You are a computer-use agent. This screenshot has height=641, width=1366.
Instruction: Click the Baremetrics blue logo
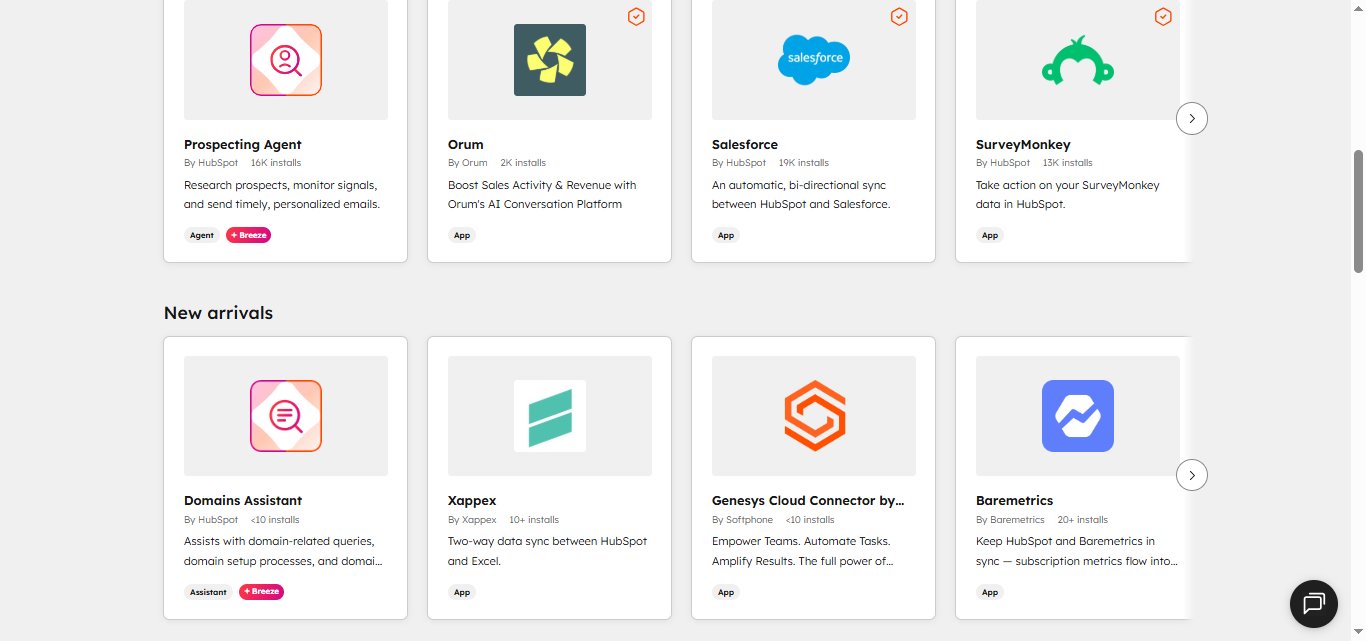(1078, 416)
